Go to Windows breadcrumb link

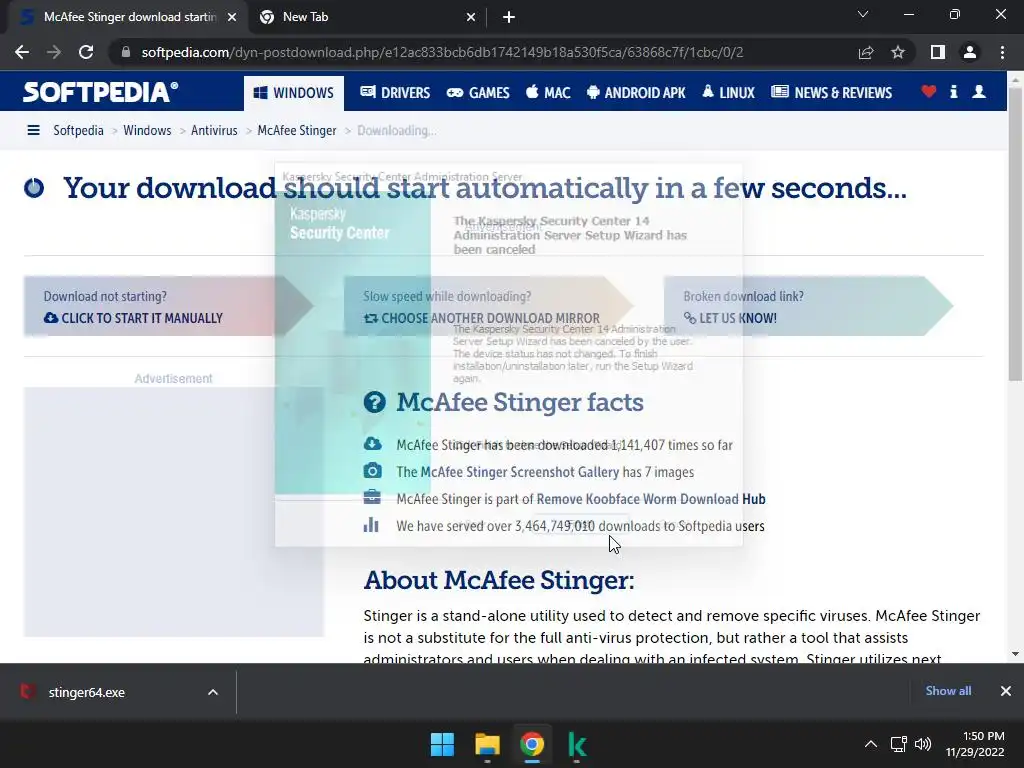[147, 130]
